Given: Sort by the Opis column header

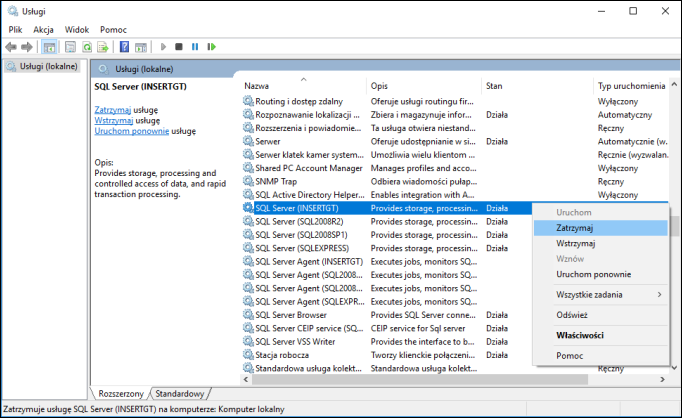Looking at the screenshot, I should (x=424, y=86).
